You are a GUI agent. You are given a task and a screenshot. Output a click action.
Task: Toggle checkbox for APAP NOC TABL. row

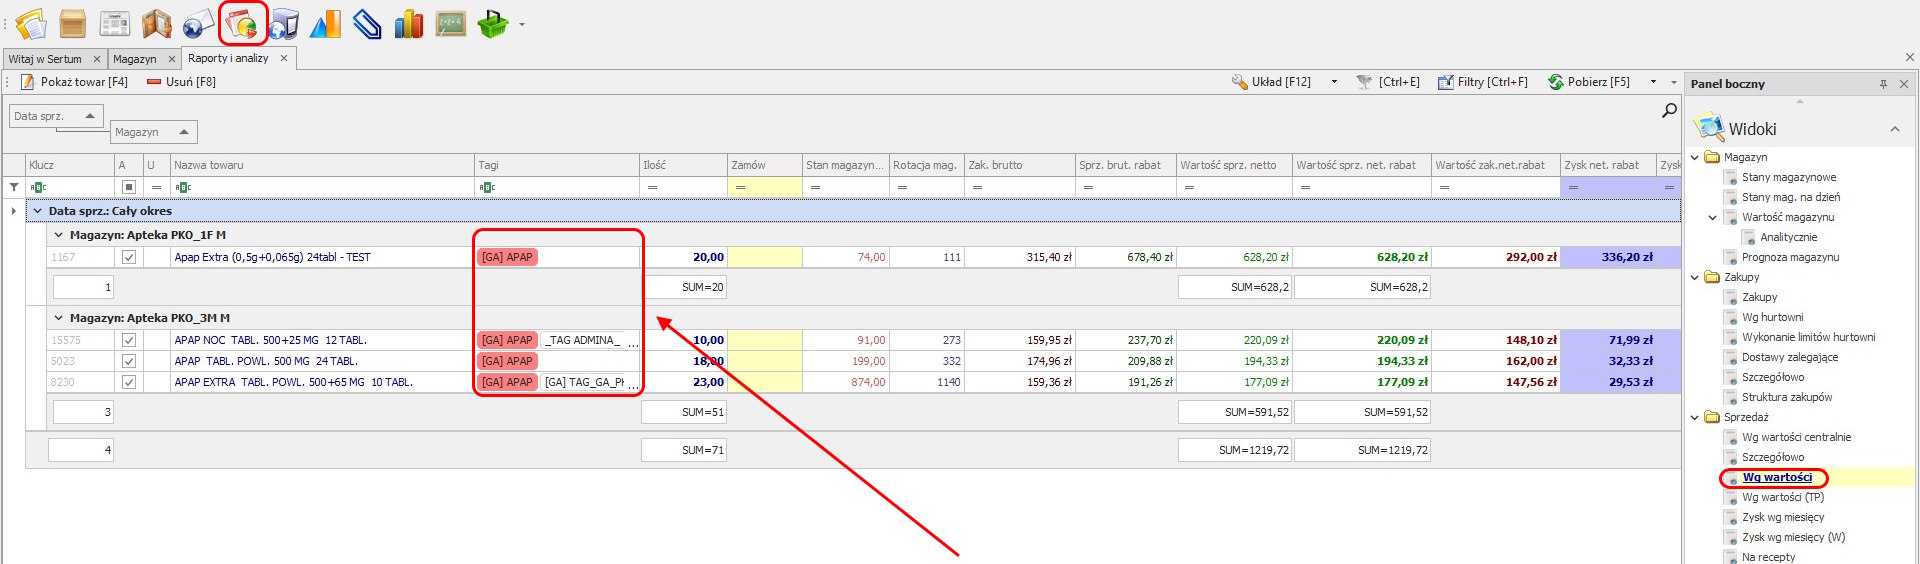[x=129, y=340]
